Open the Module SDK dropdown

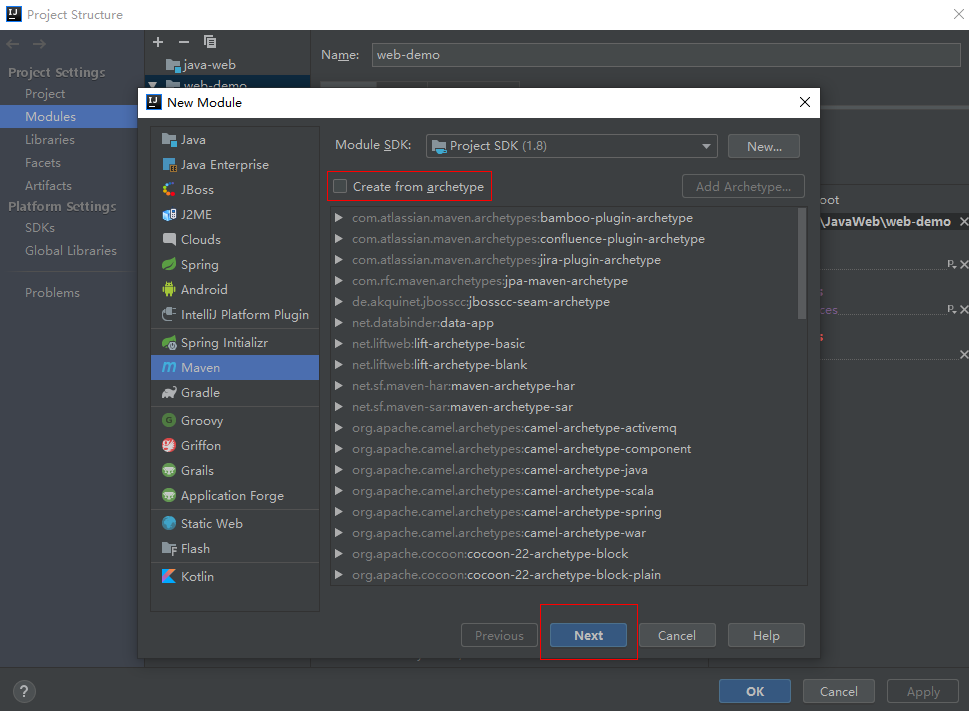pos(572,146)
